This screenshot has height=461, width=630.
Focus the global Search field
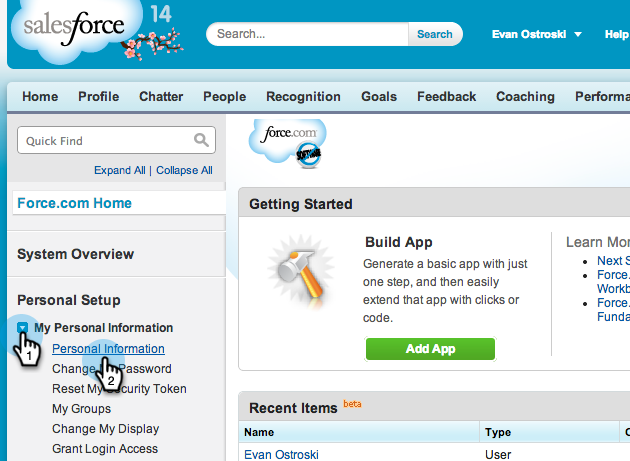307,34
